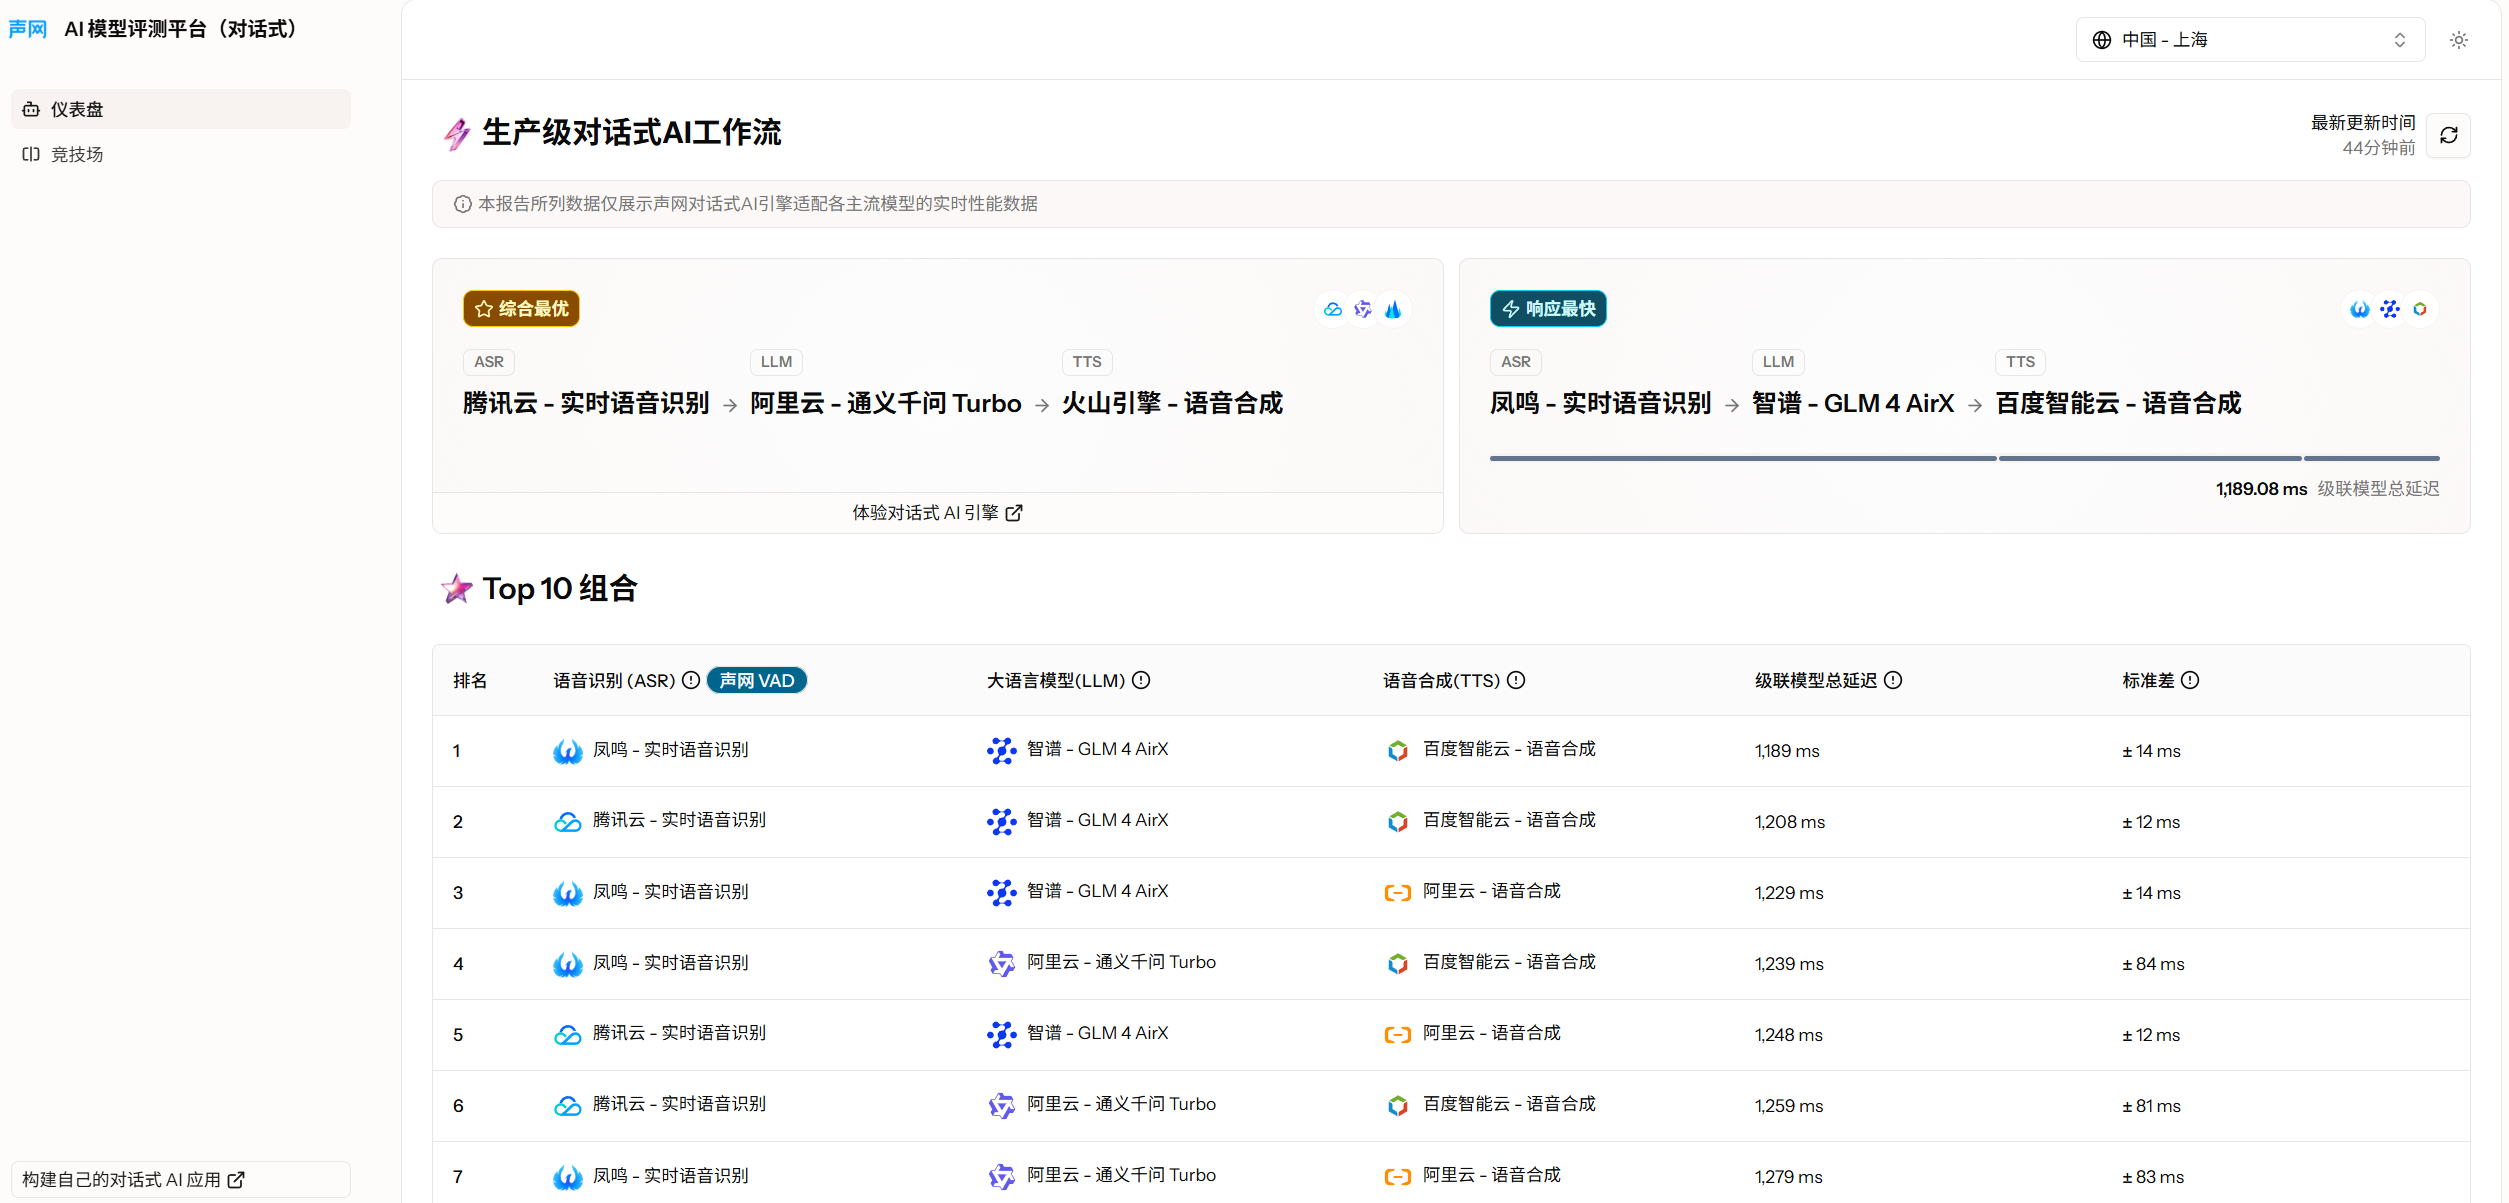The width and height of the screenshot is (2509, 1203).
Task: Click the Fengming icon in 响应最快 card
Action: (x=2360, y=309)
